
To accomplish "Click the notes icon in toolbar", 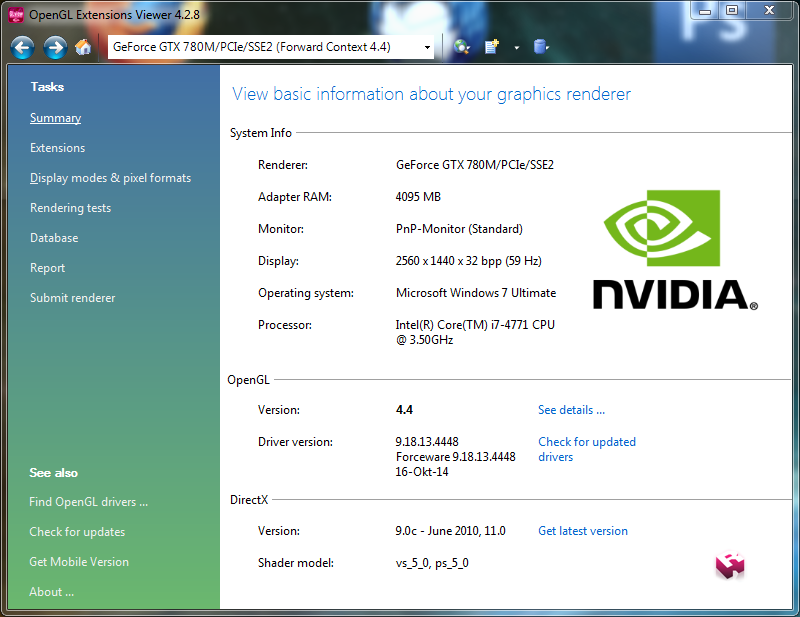I will 492,47.
